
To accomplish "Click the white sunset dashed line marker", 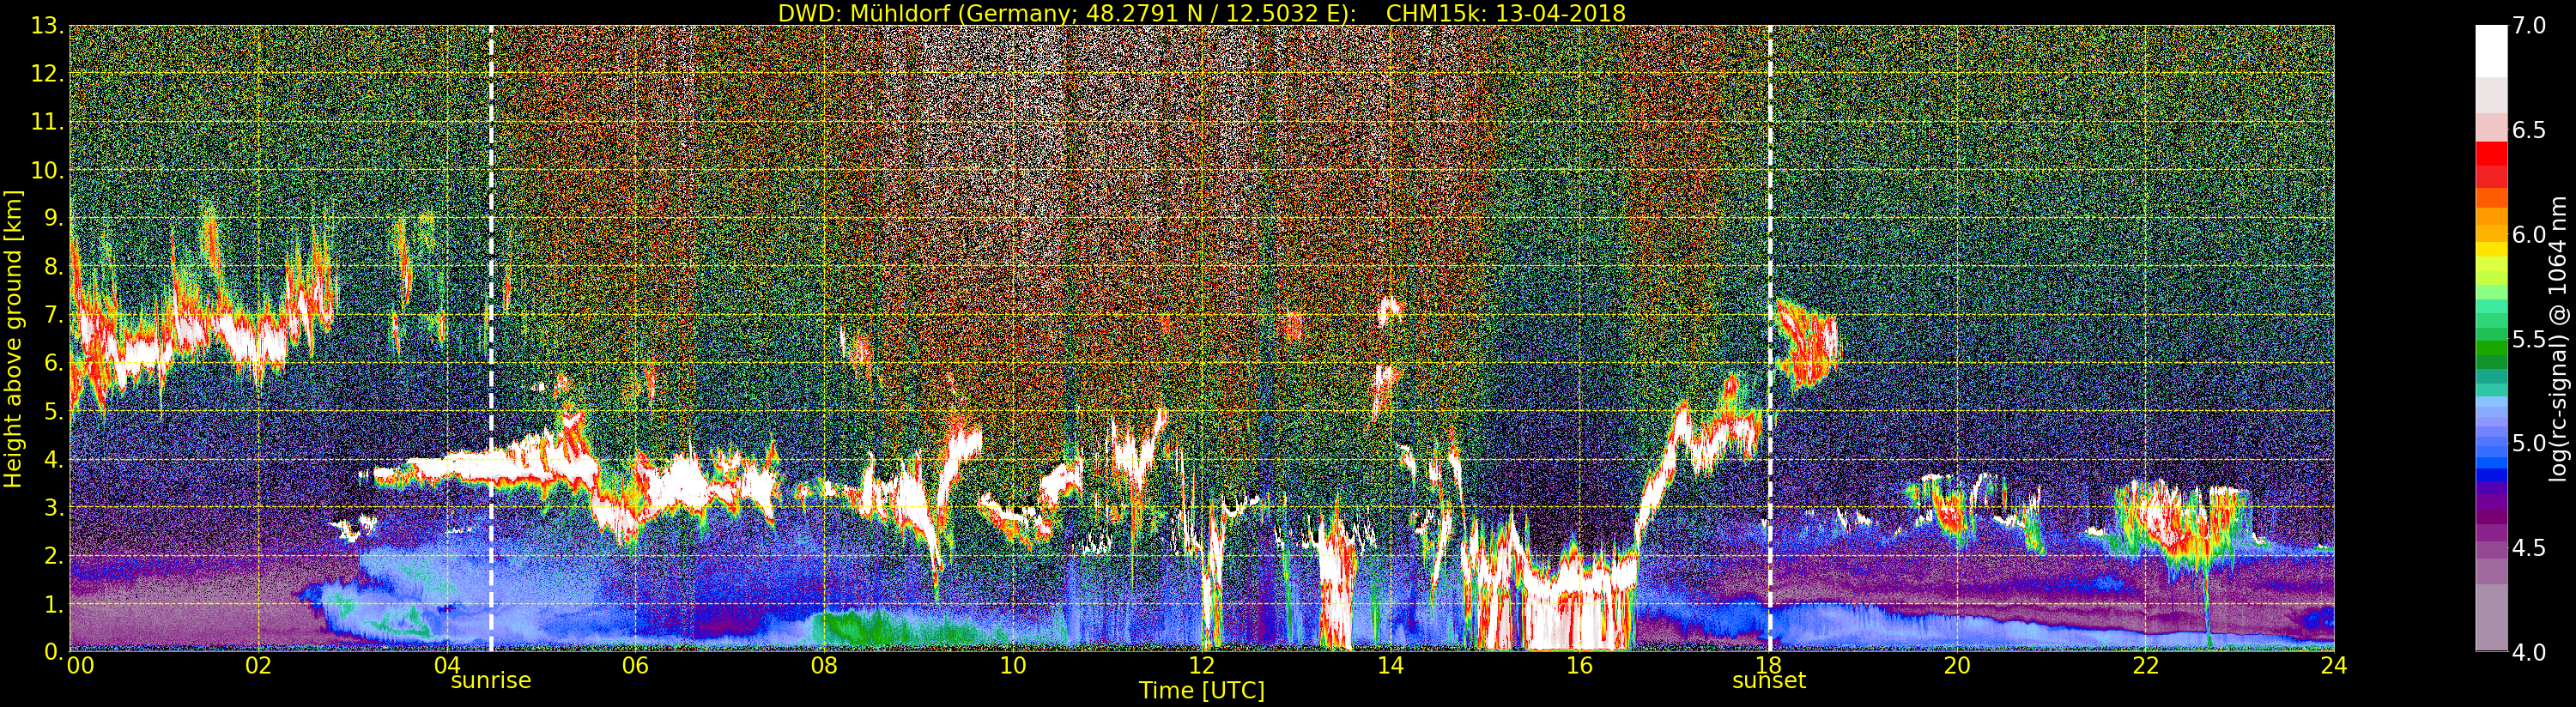I will pos(1770,339).
